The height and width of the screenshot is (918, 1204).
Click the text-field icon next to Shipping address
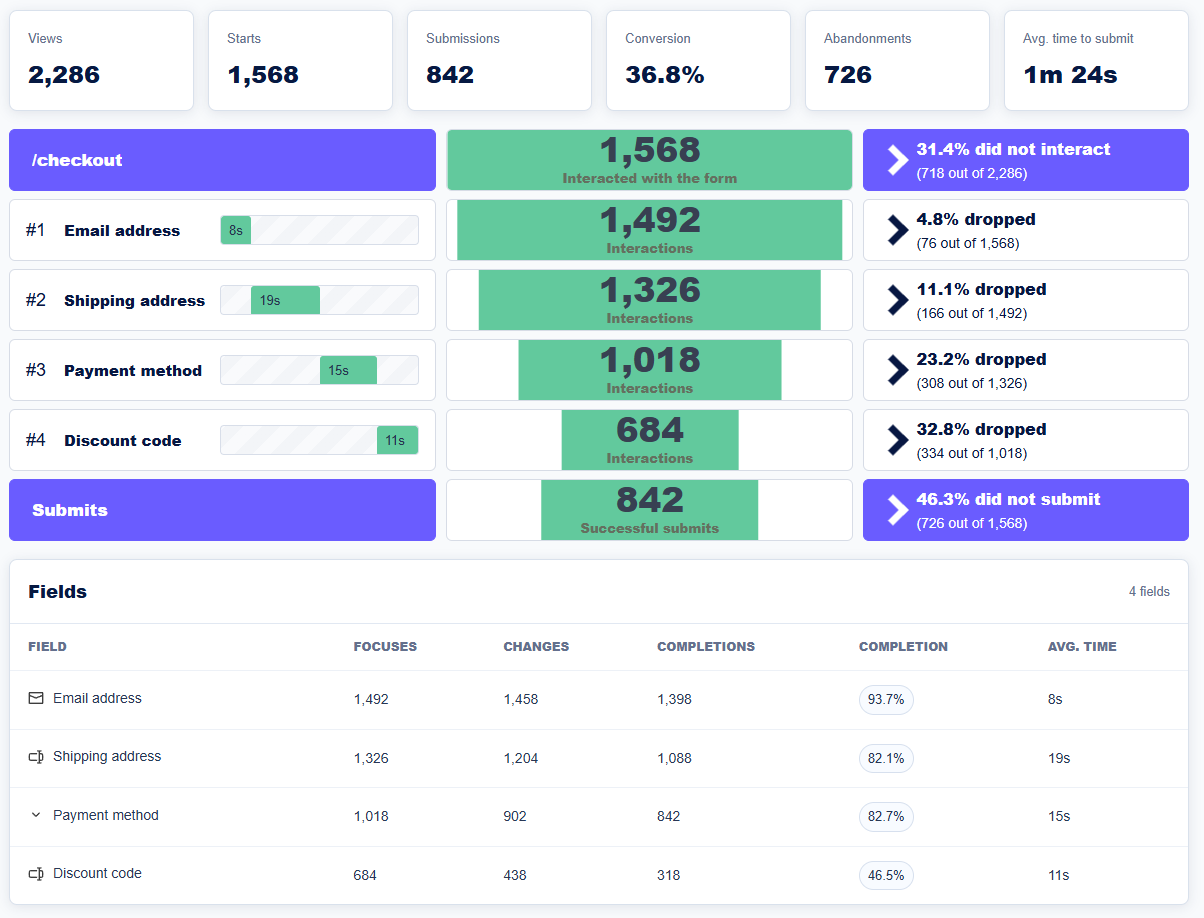click(x=36, y=757)
